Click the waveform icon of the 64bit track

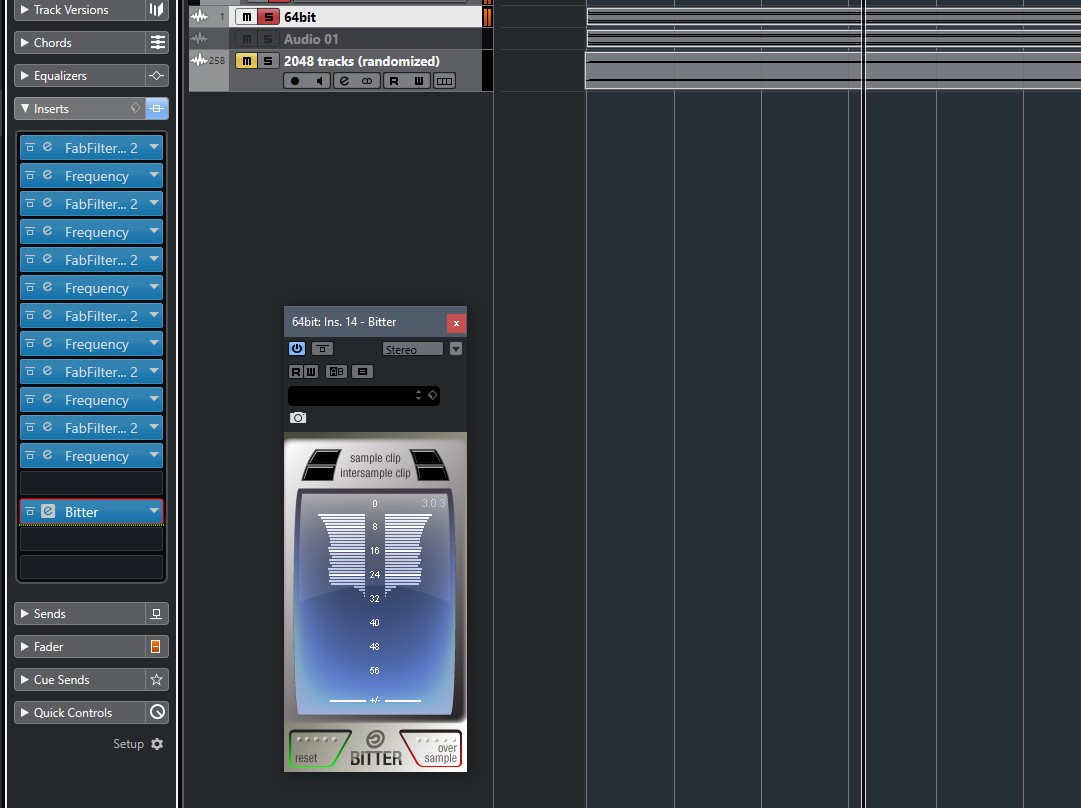pos(199,17)
